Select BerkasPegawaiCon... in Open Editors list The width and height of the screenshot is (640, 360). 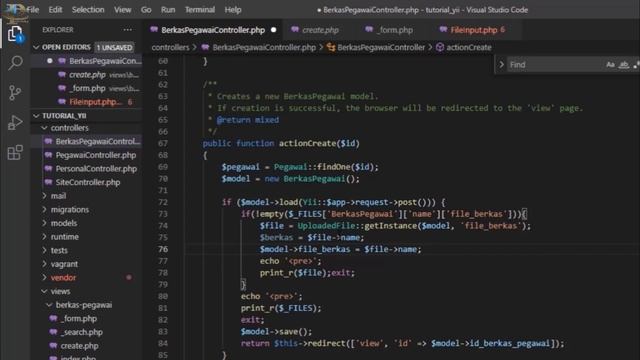(x=88, y=61)
